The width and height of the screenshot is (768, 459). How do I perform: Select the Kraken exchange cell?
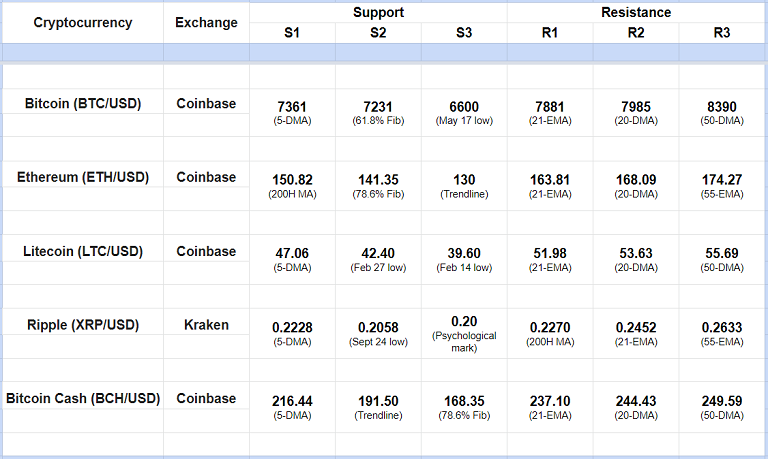[x=206, y=325]
